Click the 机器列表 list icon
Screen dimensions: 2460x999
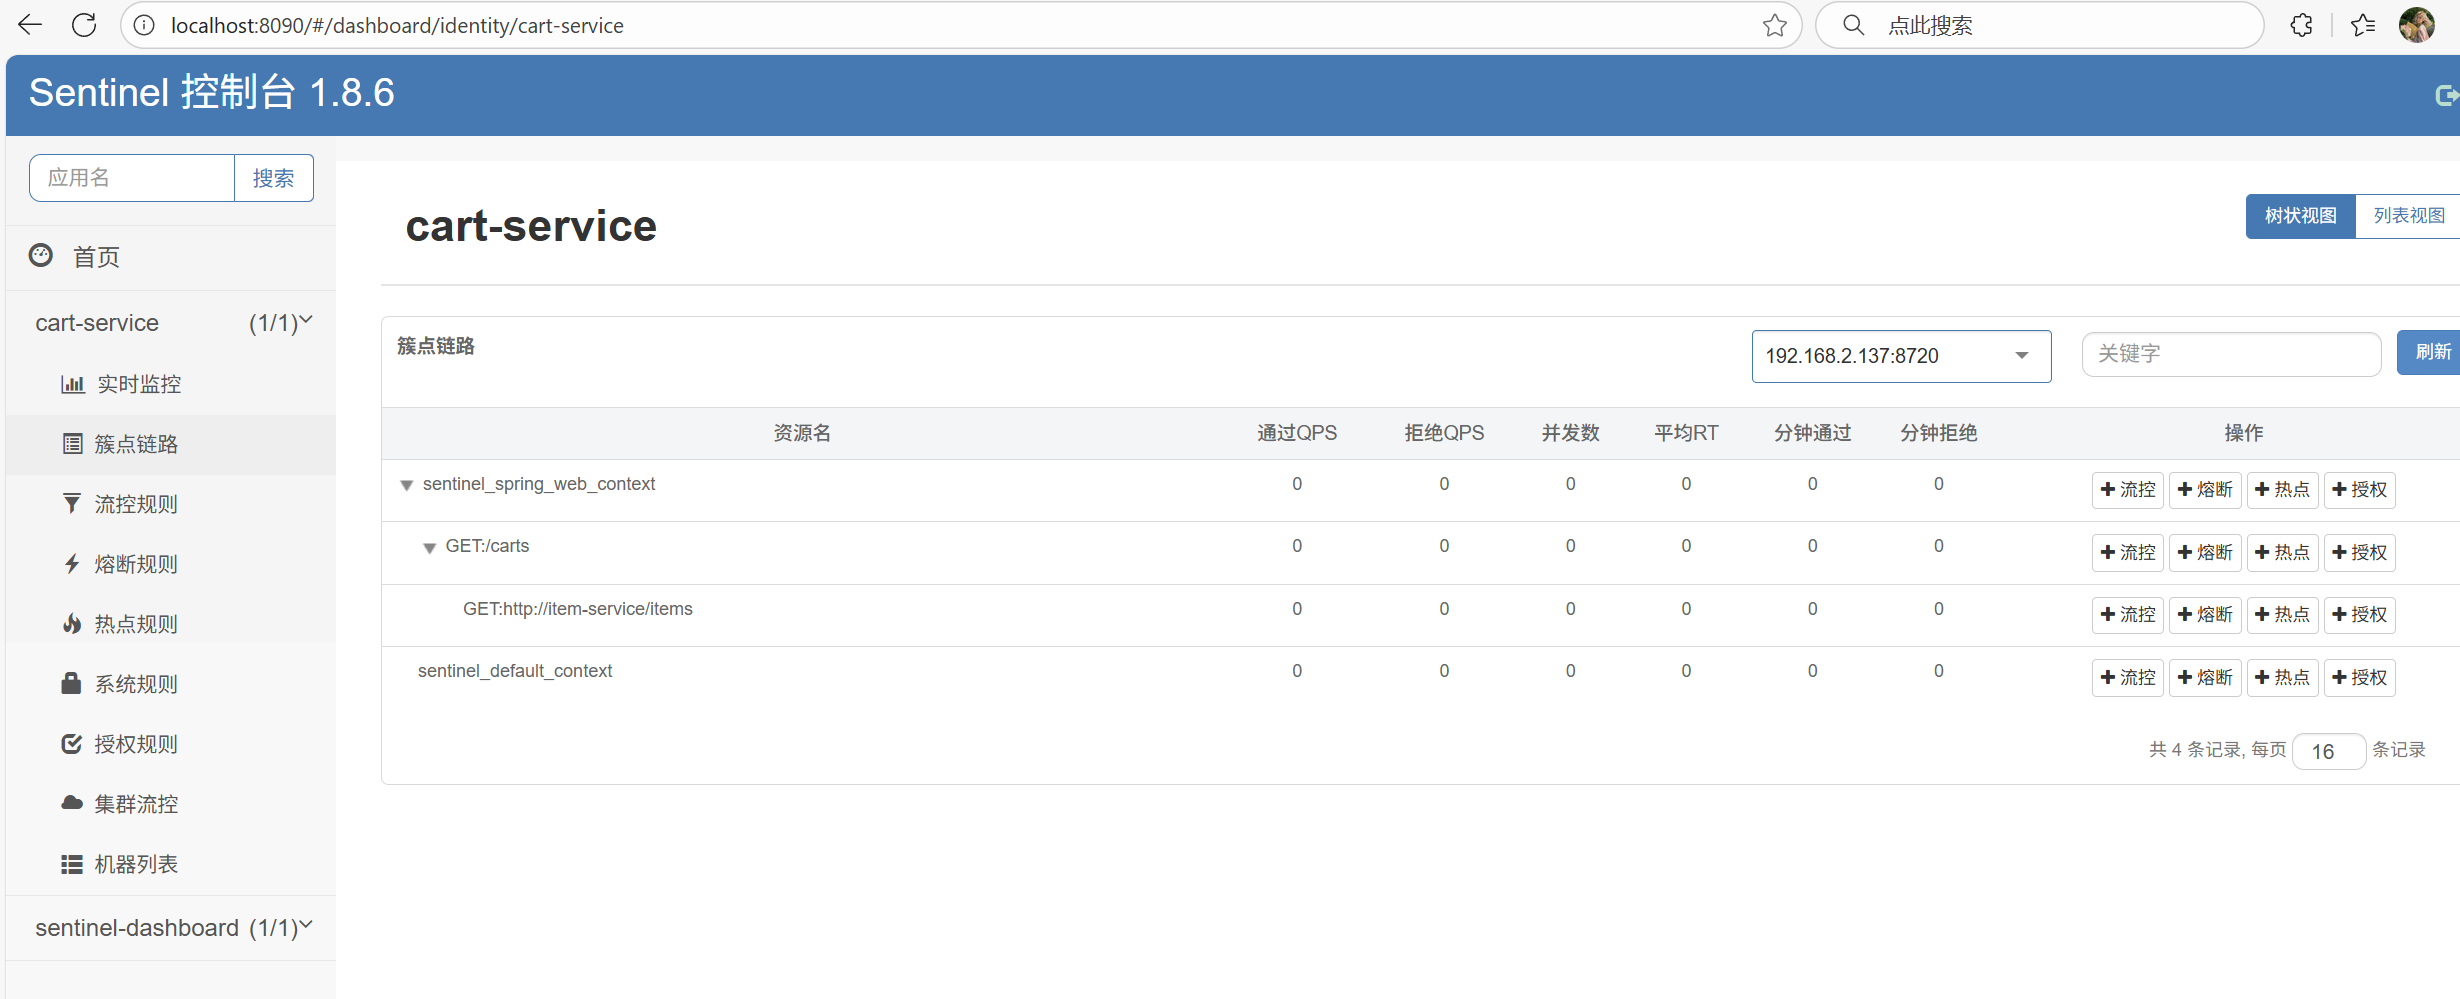click(x=72, y=864)
